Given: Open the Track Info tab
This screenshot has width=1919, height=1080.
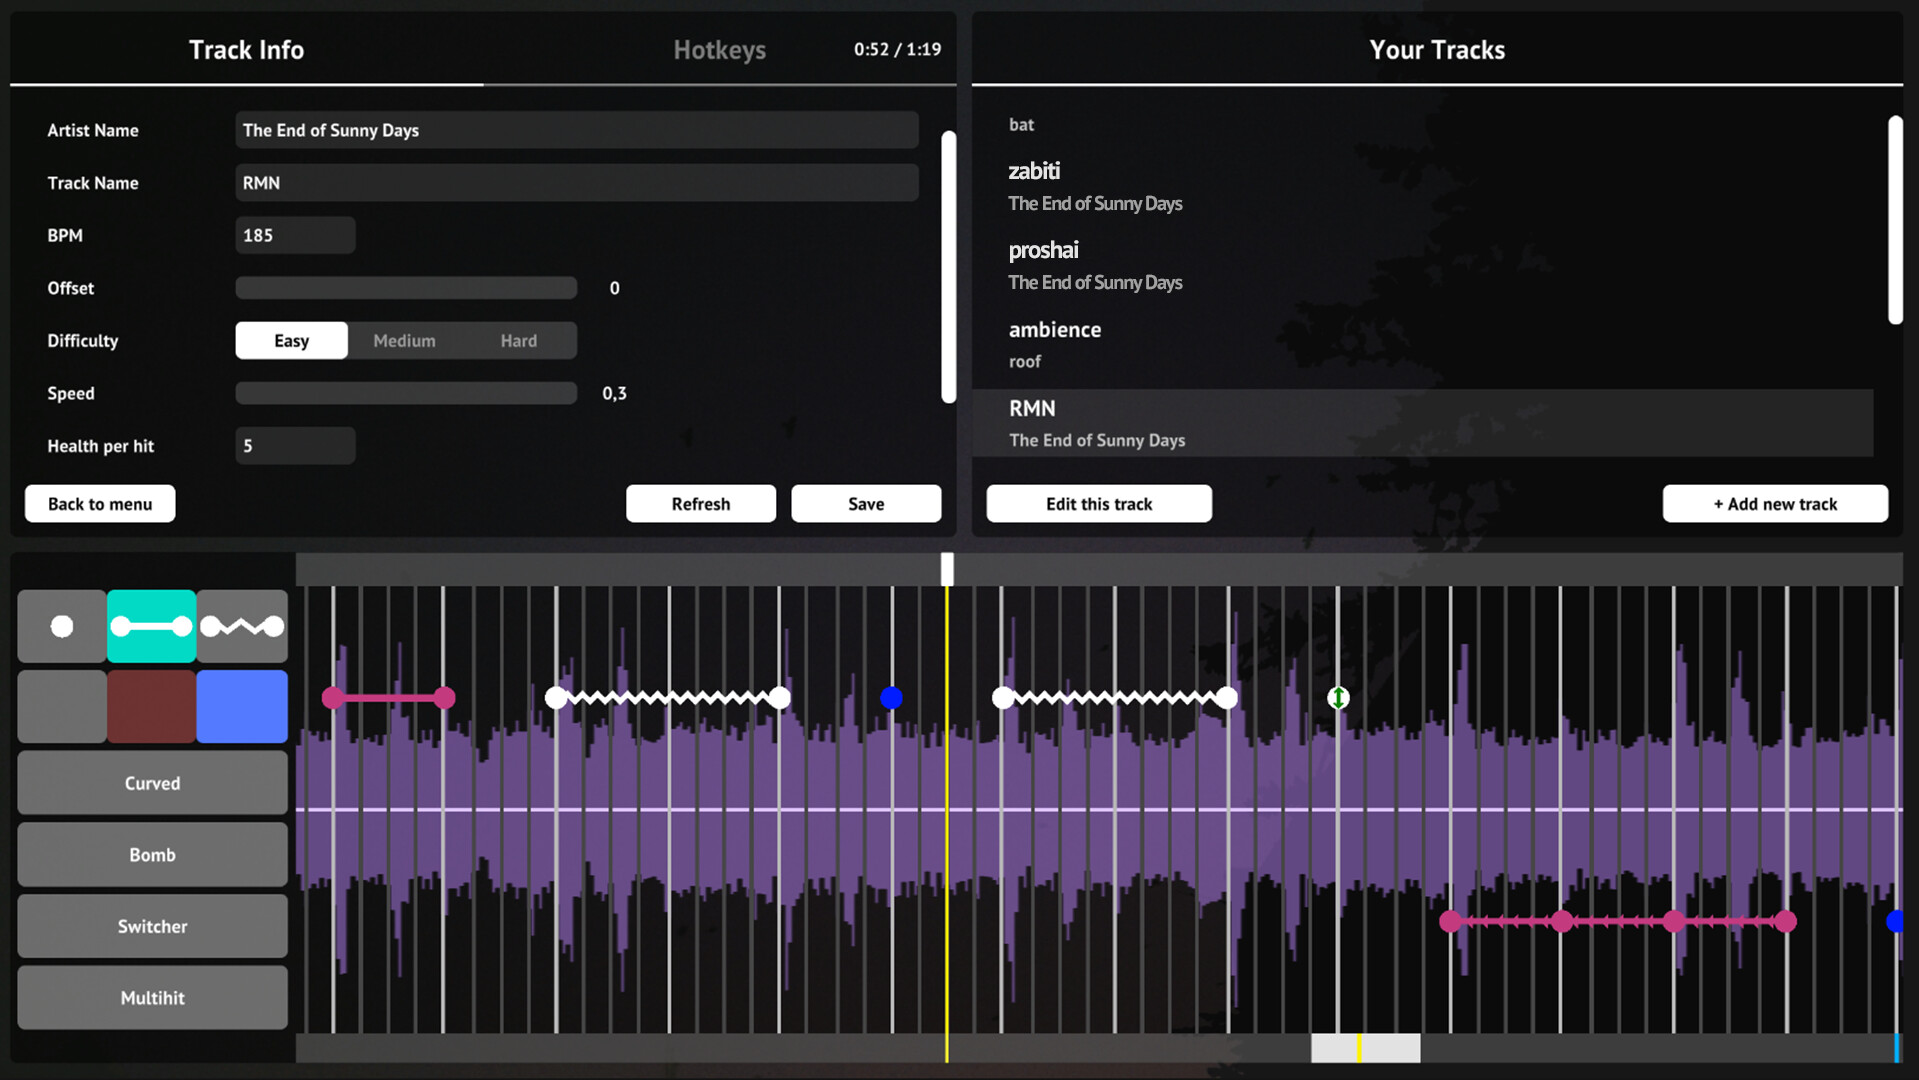Looking at the screenshot, I should coord(246,49).
